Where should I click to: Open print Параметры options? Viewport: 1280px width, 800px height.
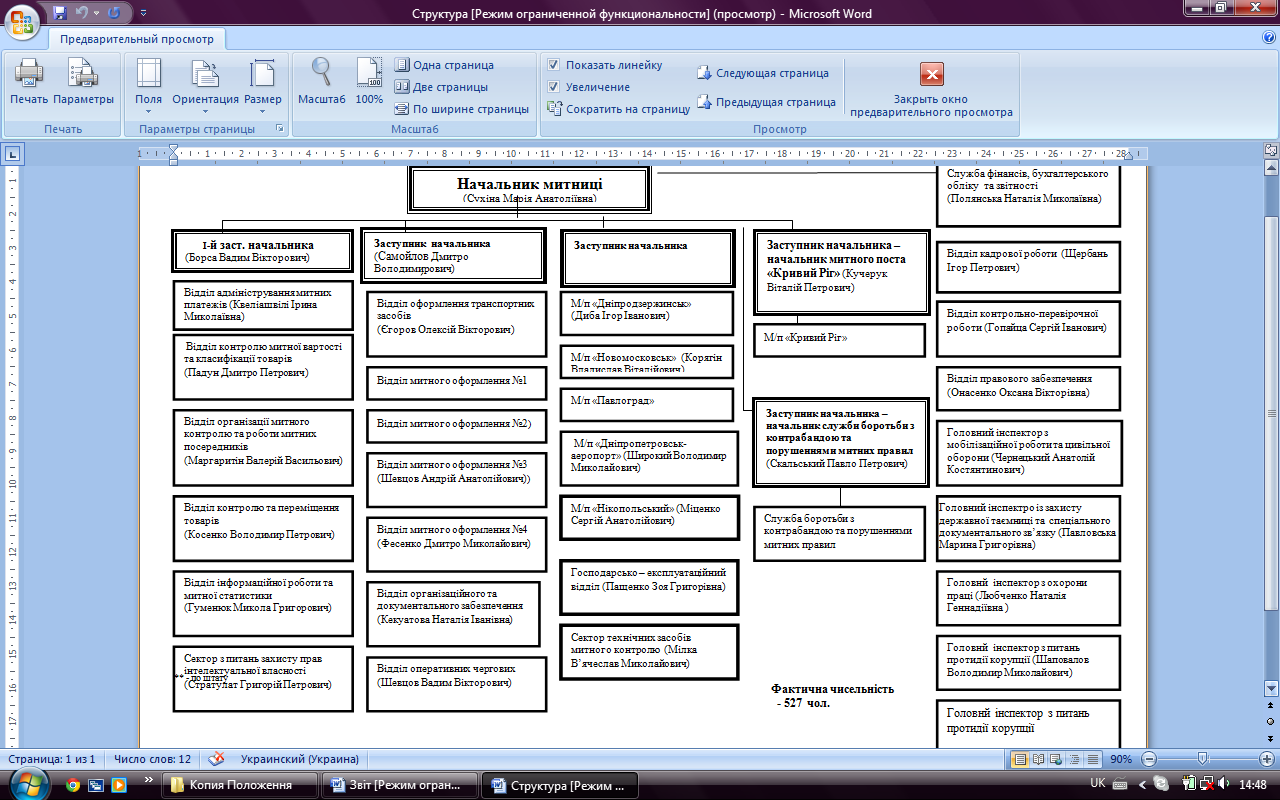(83, 82)
